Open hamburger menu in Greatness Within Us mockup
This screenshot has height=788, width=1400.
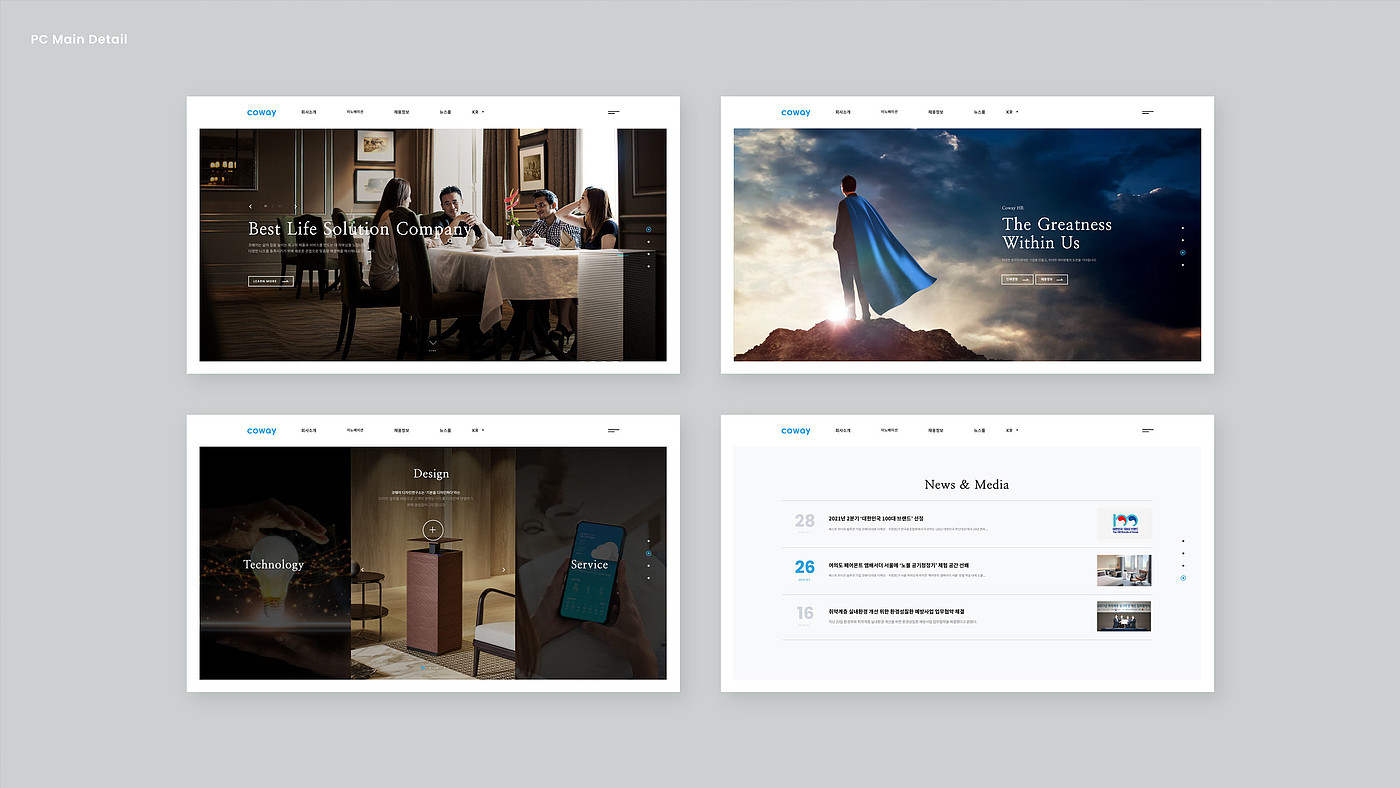point(1148,113)
